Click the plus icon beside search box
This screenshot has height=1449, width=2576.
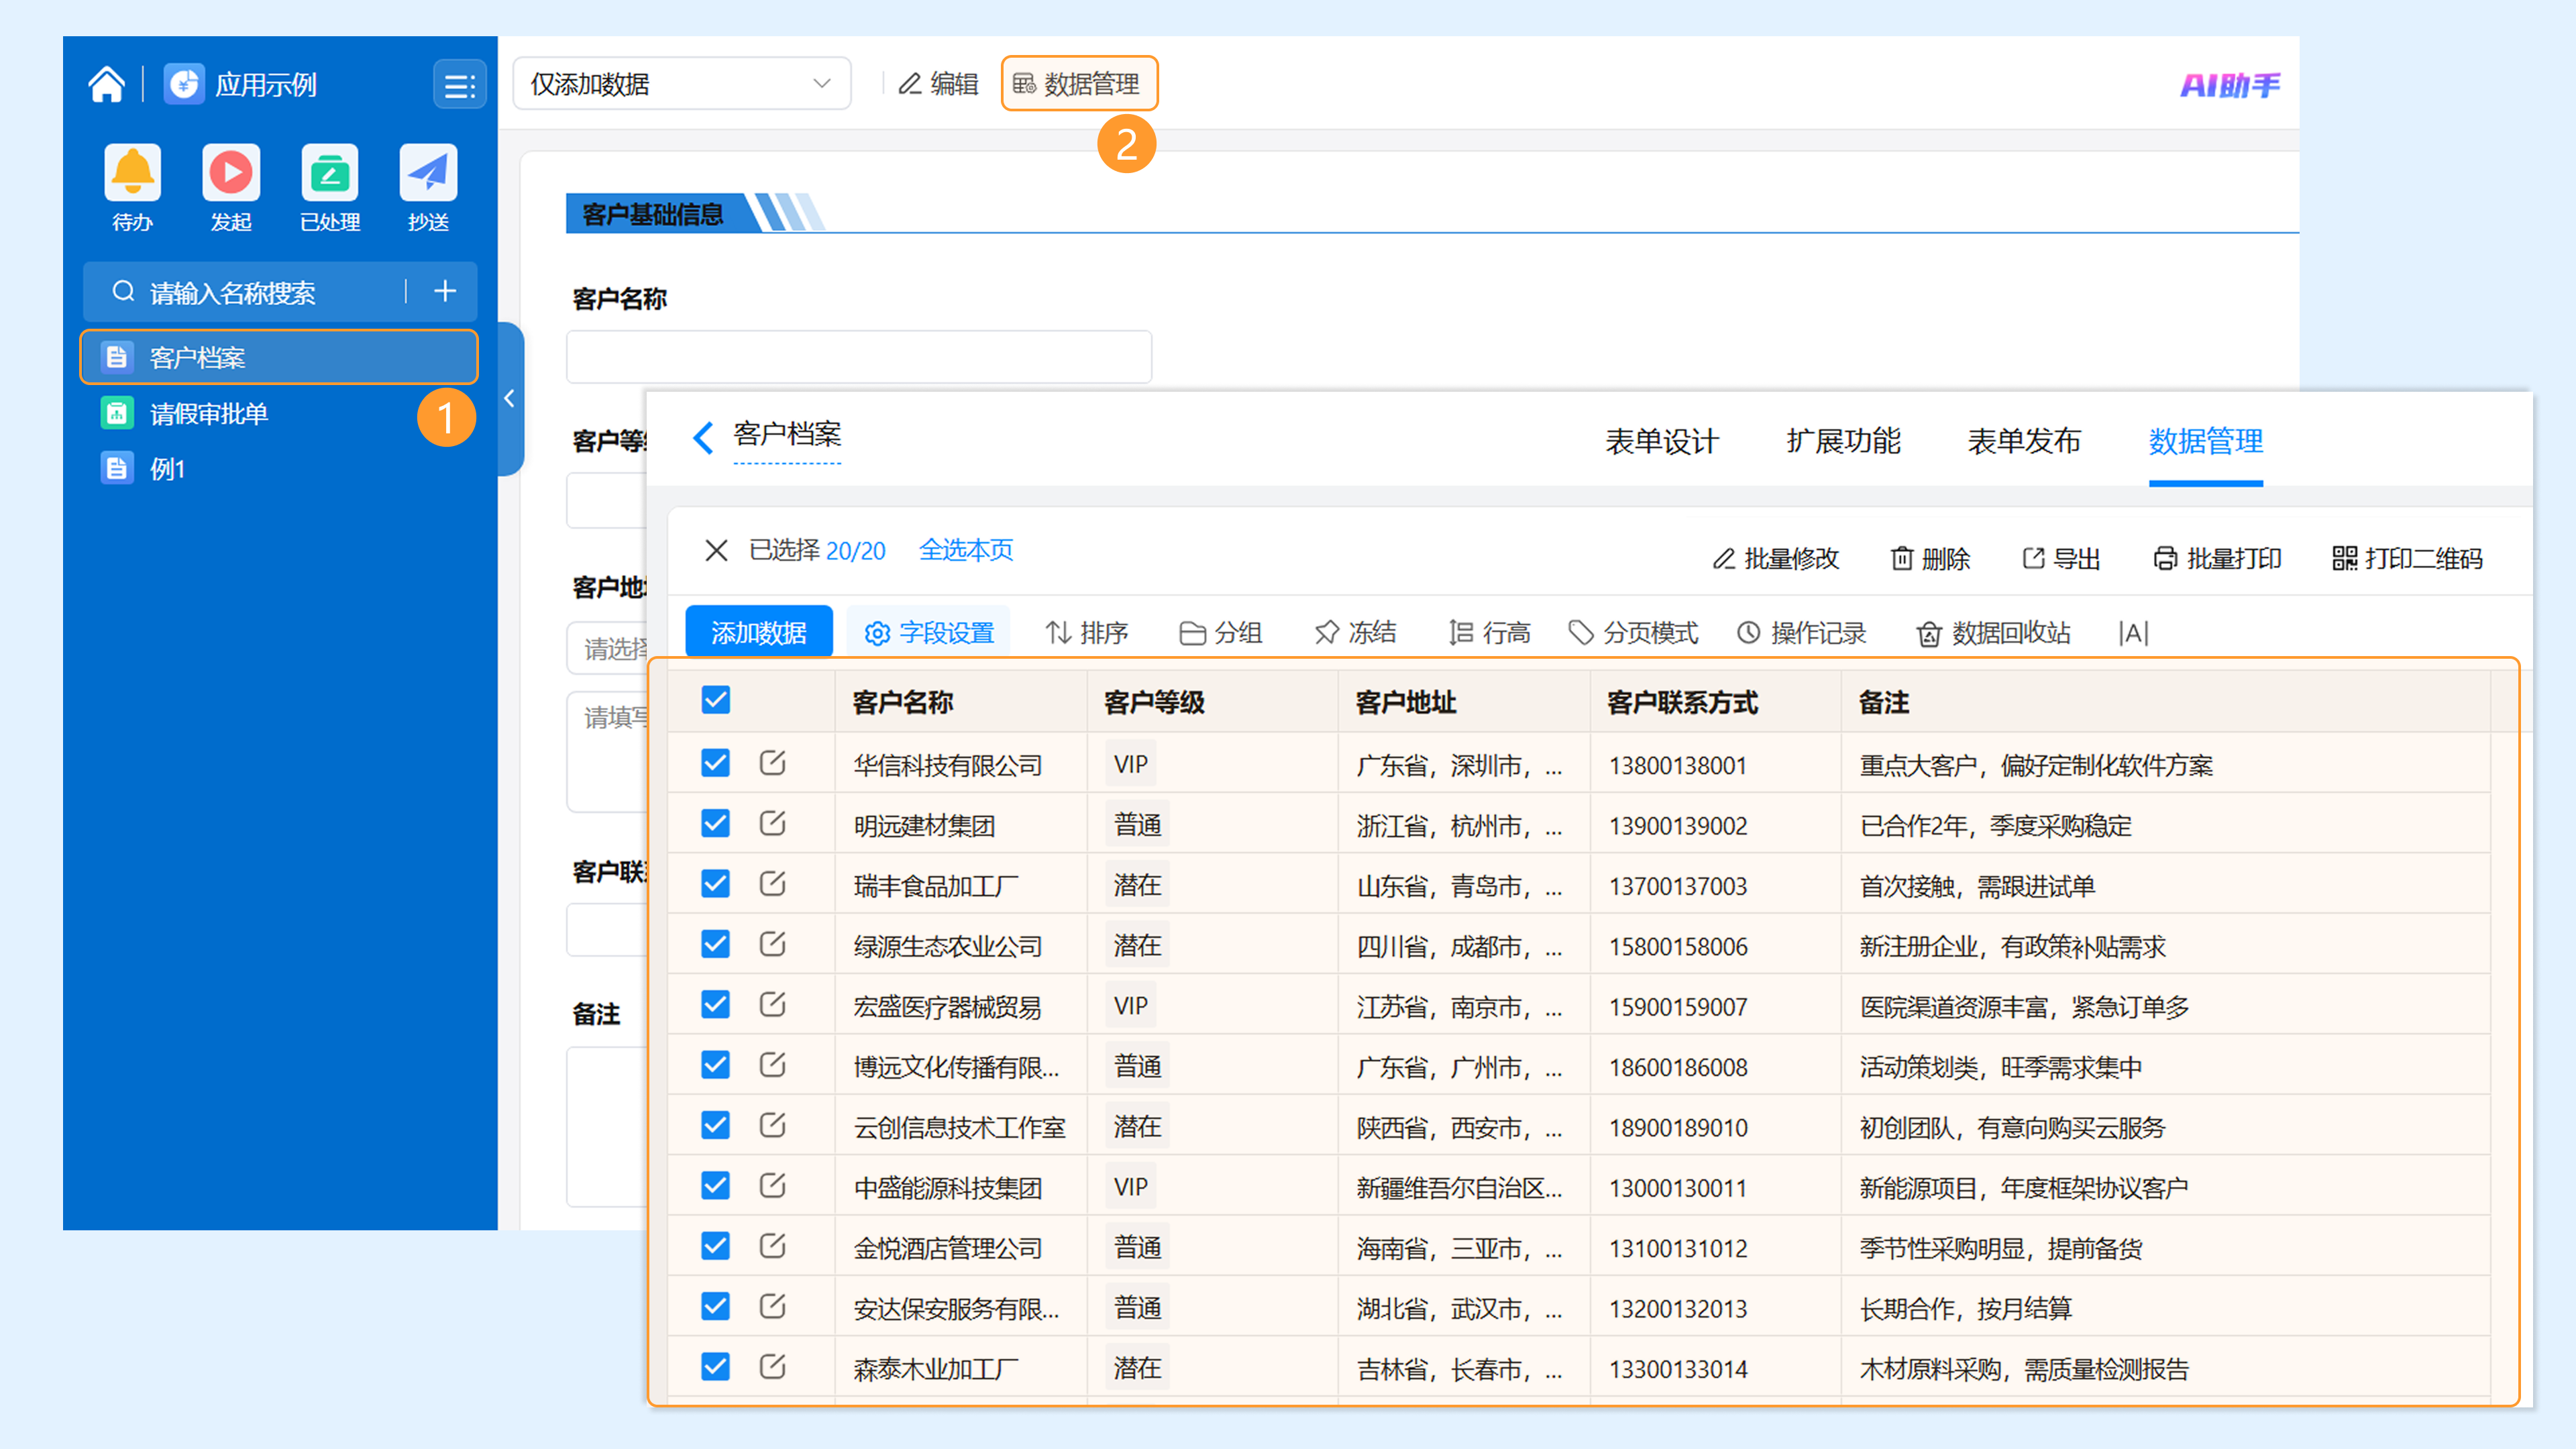point(445,291)
